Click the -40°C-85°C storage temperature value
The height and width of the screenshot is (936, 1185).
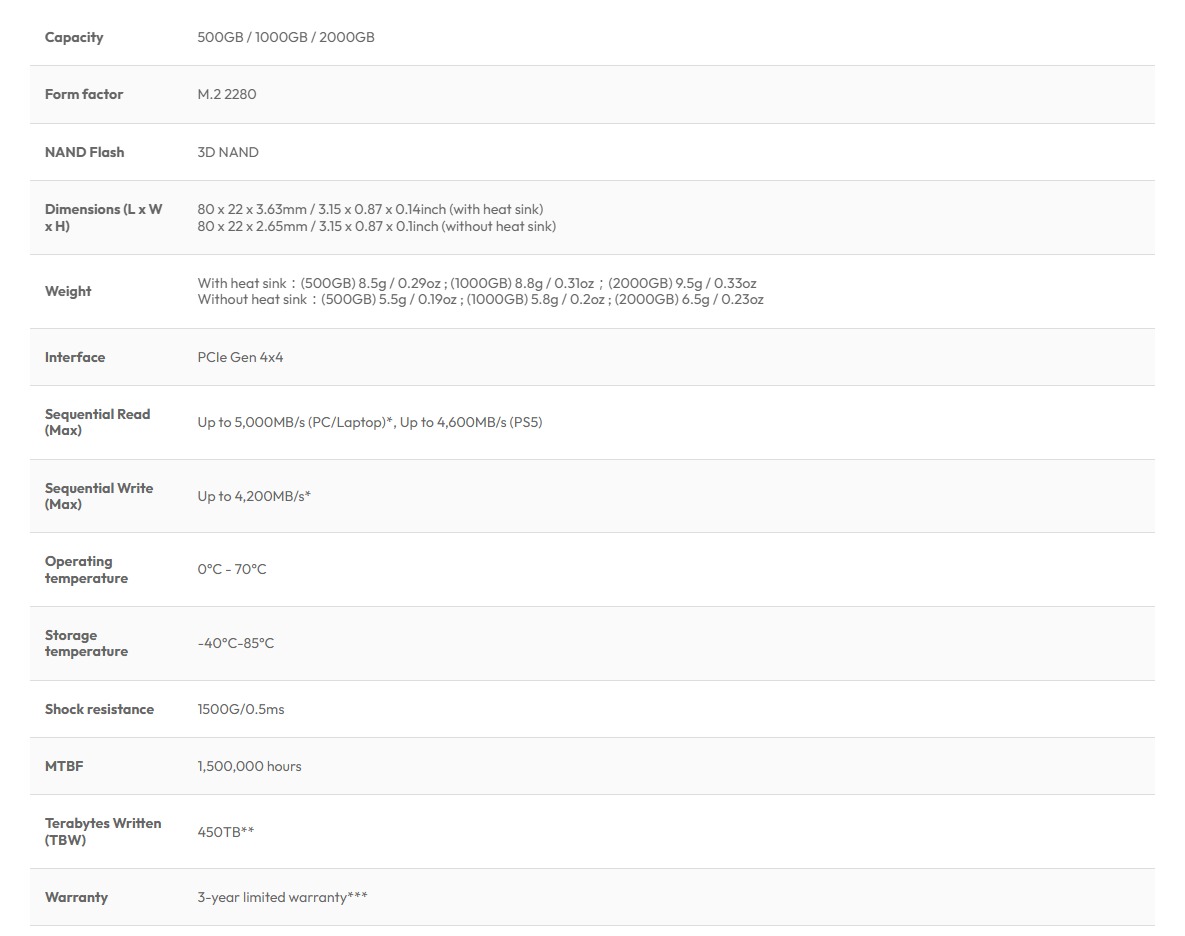tap(236, 643)
